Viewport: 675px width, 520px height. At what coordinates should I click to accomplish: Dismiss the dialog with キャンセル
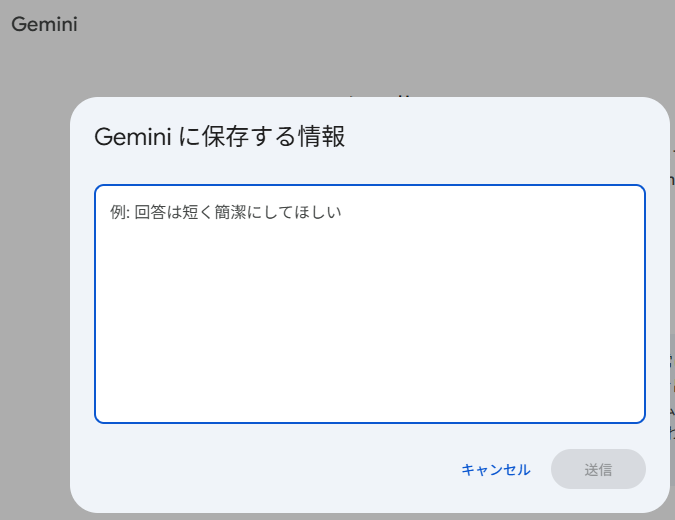pos(496,470)
